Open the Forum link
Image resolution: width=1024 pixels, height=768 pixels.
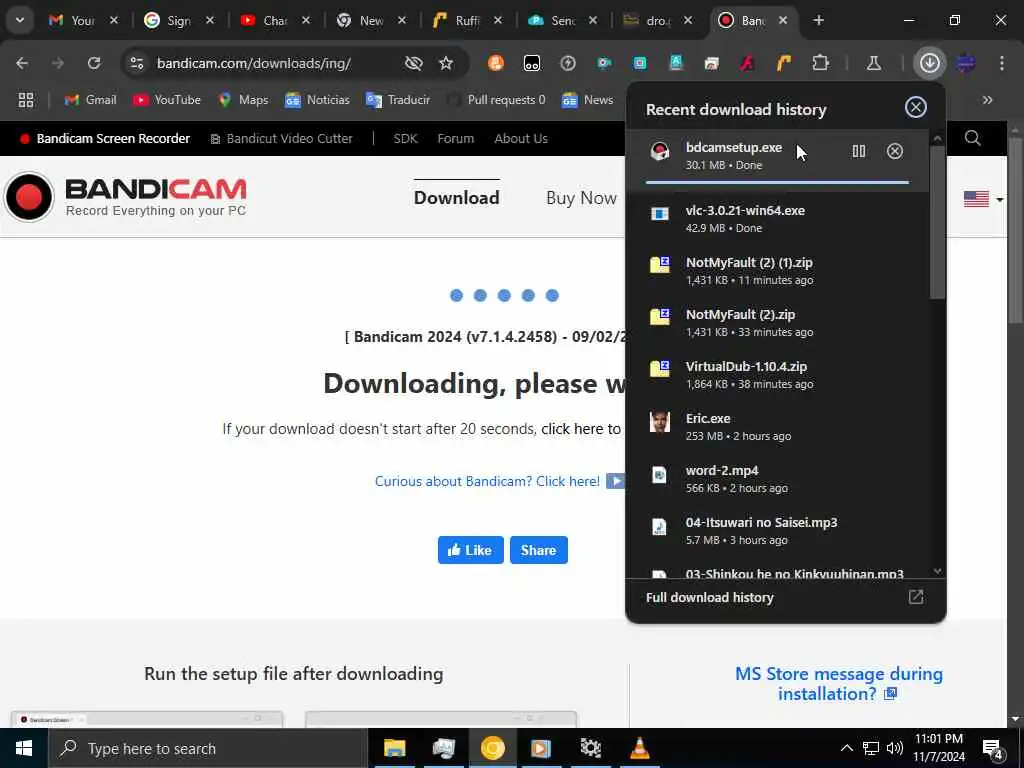point(455,138)
